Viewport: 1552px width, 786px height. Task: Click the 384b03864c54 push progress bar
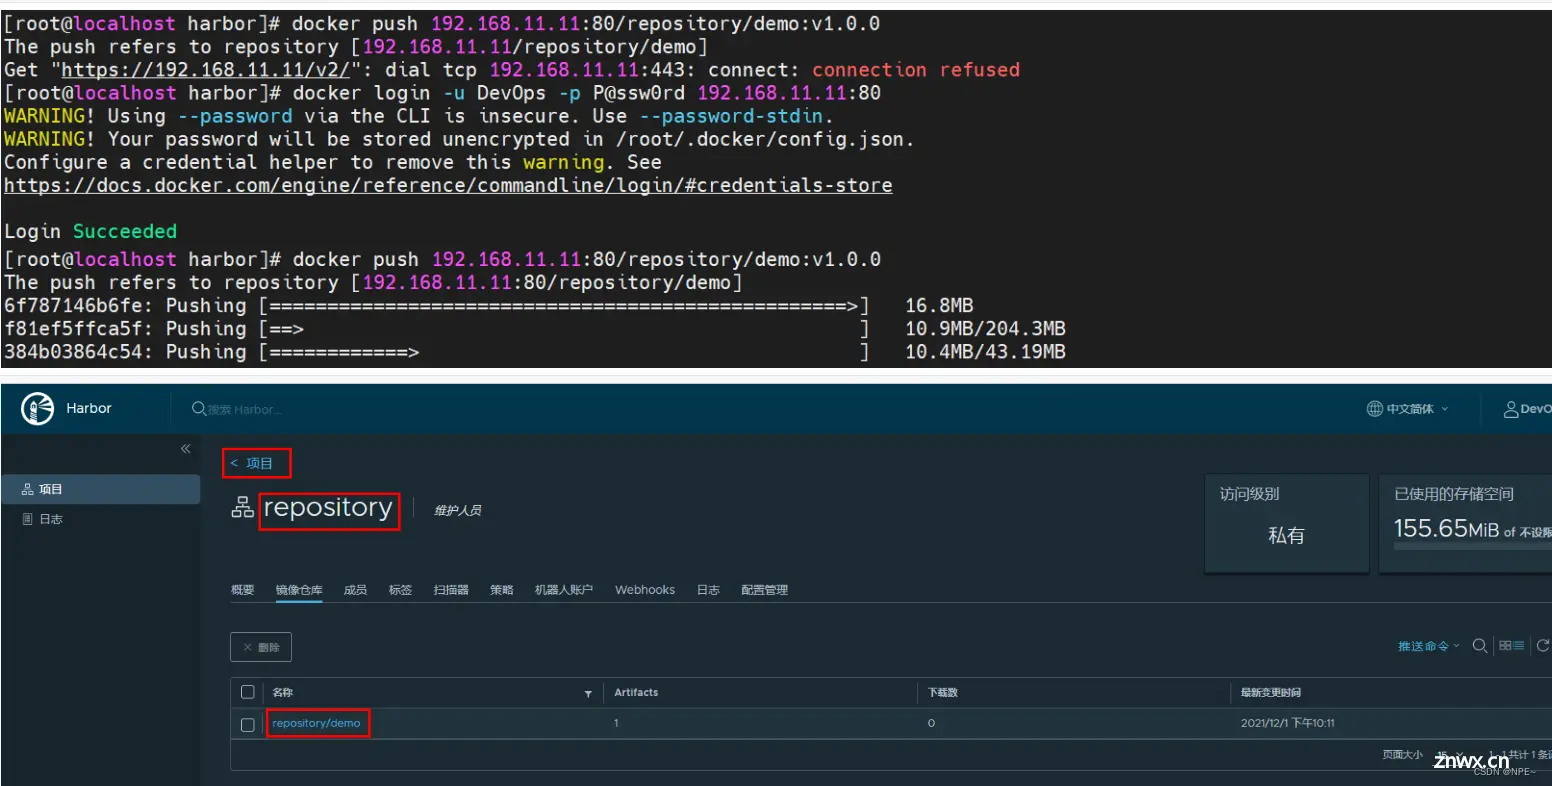[x=564, y=351]
